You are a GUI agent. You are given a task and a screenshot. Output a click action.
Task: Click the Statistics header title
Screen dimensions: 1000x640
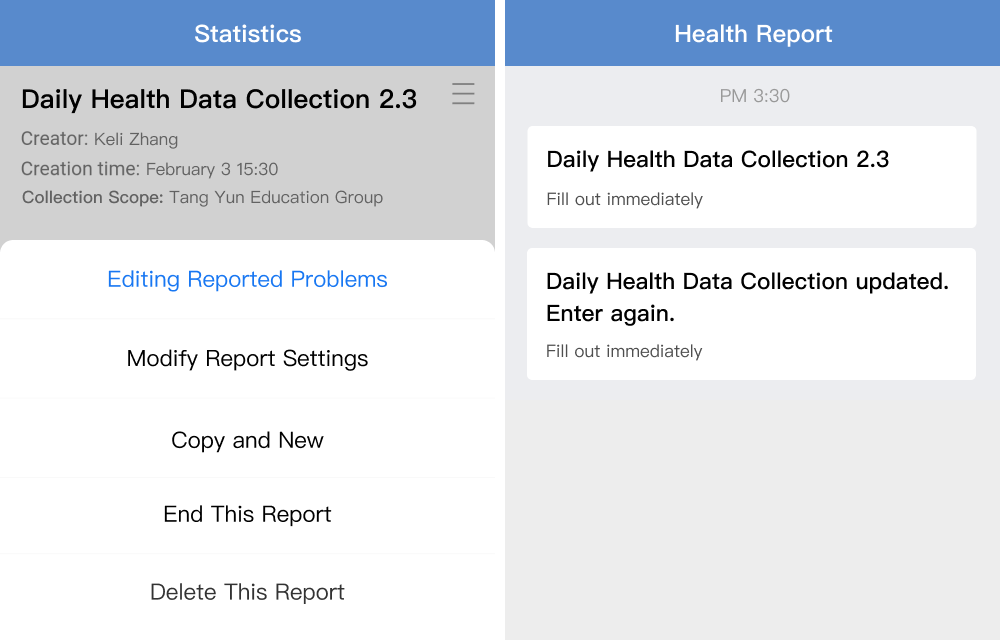point(247,34)
